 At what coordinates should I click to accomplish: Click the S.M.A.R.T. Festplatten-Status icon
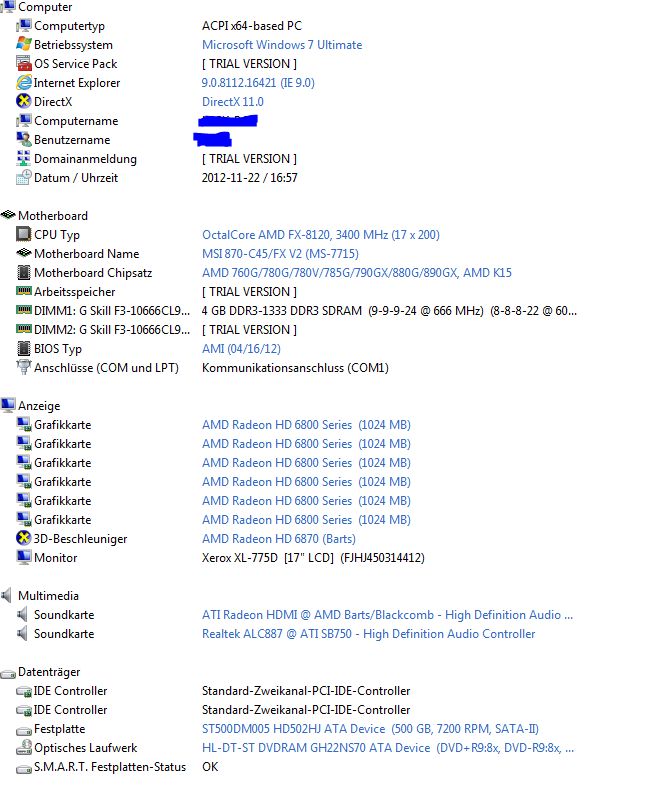(x=23, y=769)
